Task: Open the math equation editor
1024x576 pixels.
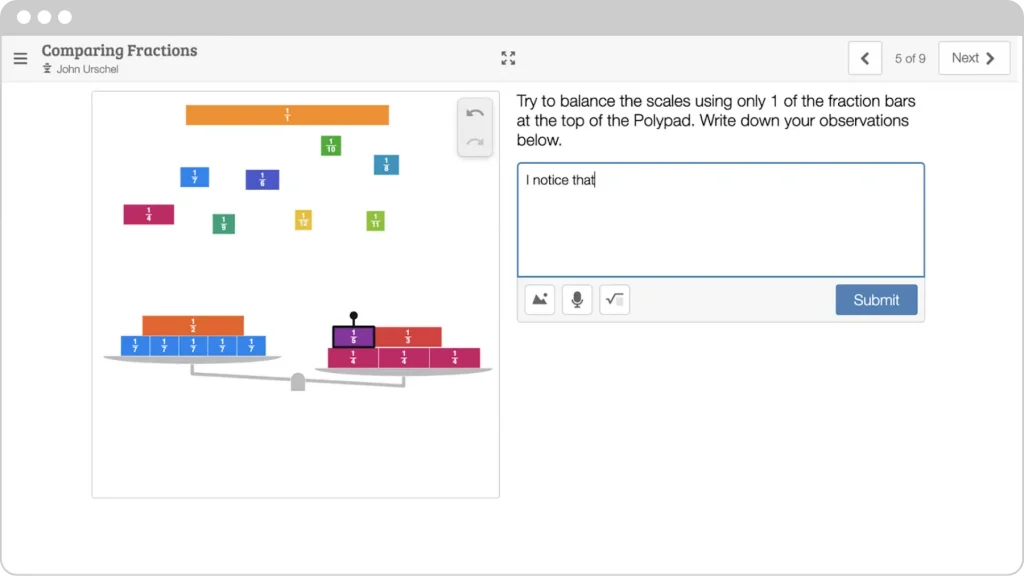Action: point(614,299)
